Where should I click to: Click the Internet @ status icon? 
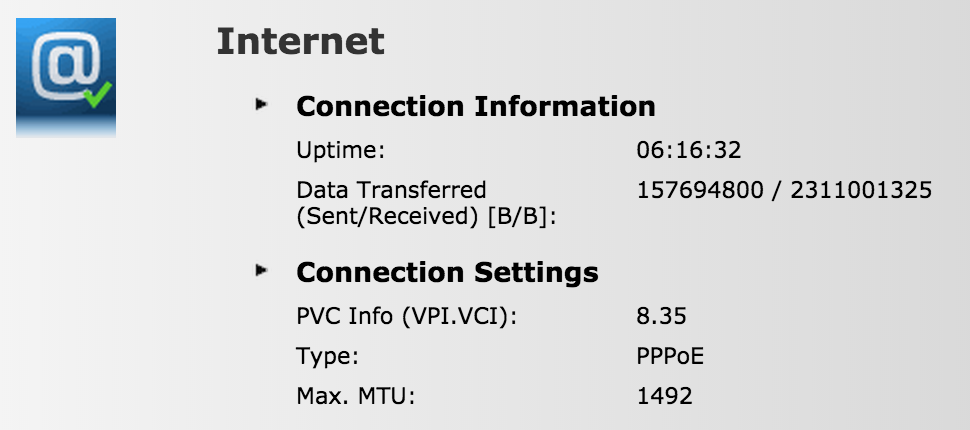[66, 77]
